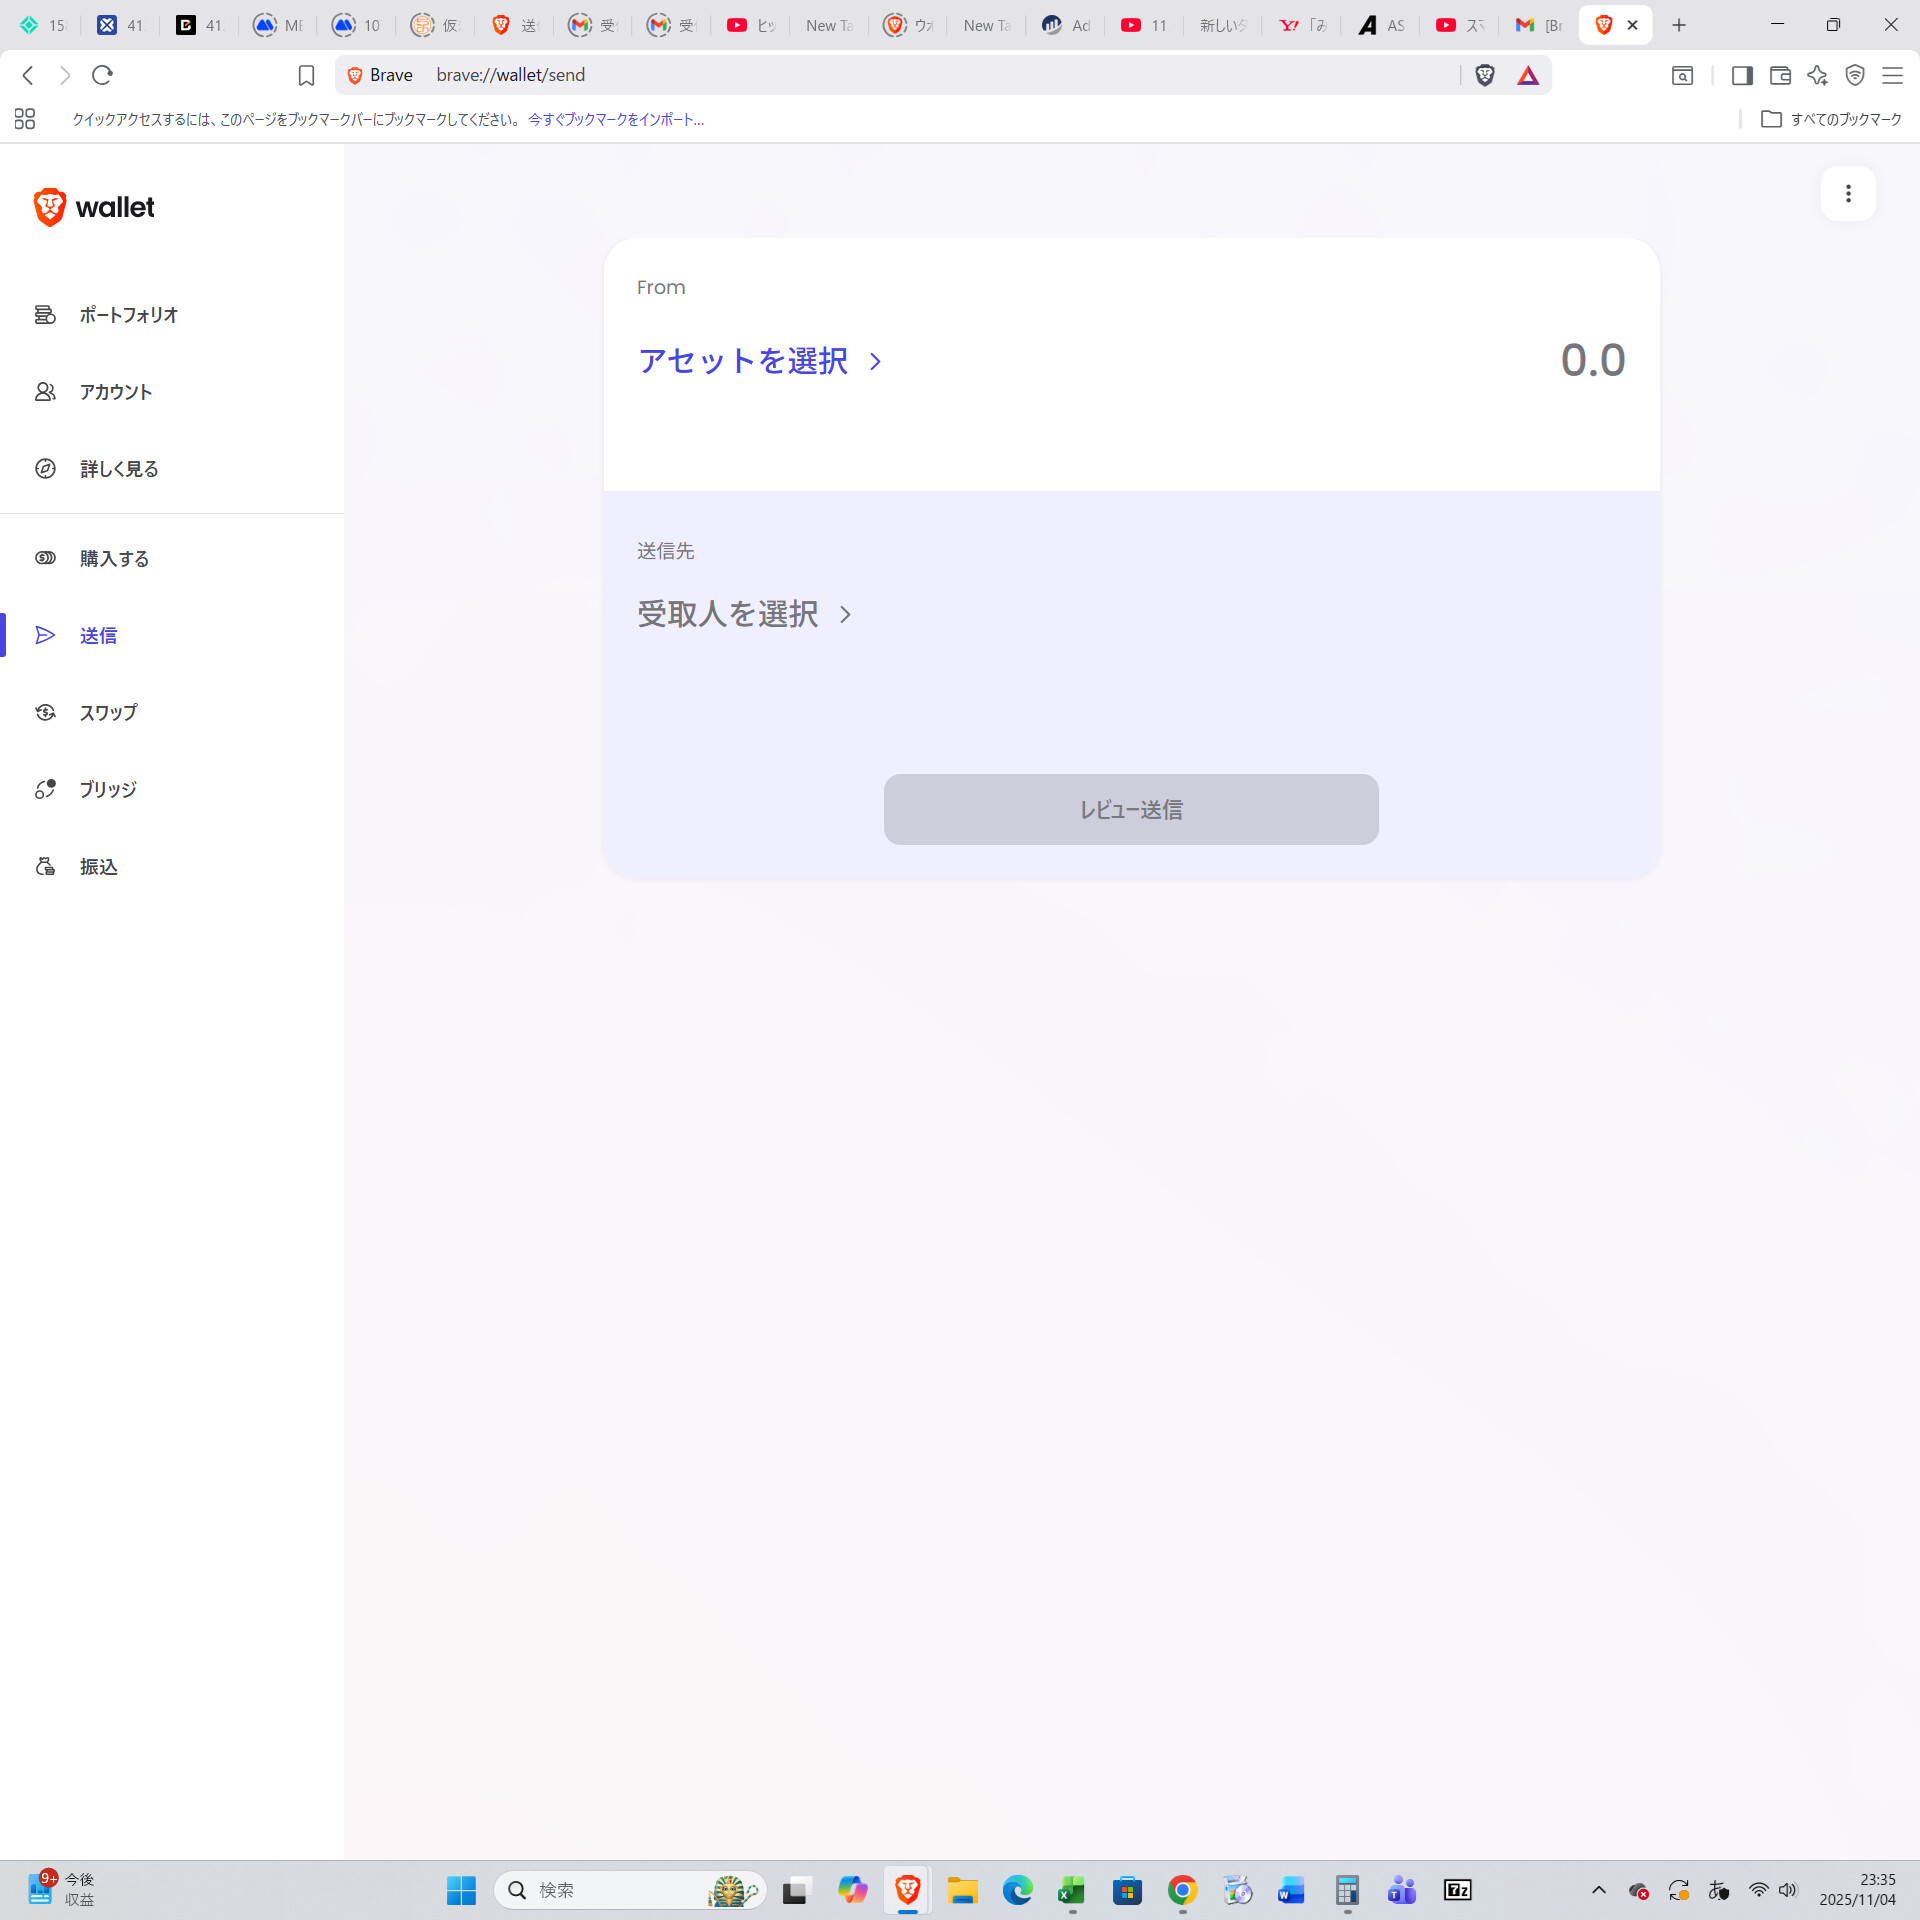Click the レビュー送信 button

tap(1130, 809)
